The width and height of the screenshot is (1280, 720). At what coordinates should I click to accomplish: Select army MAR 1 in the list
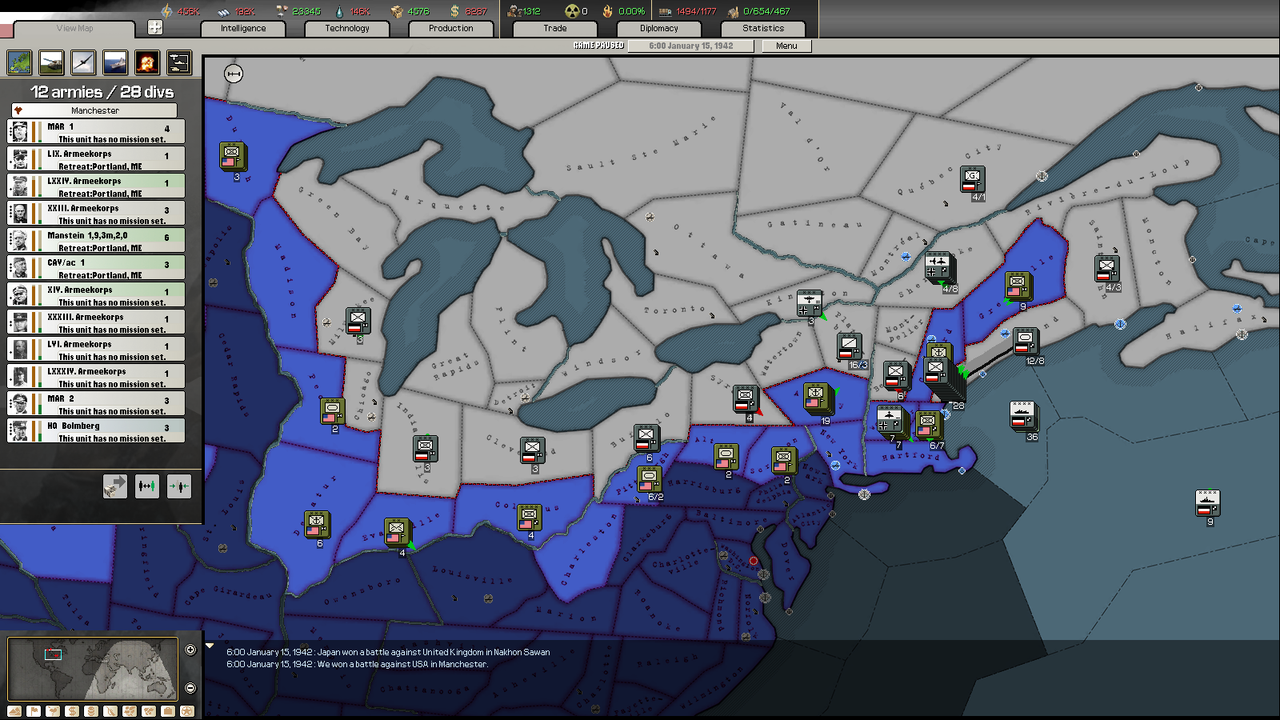click(96, 132)
